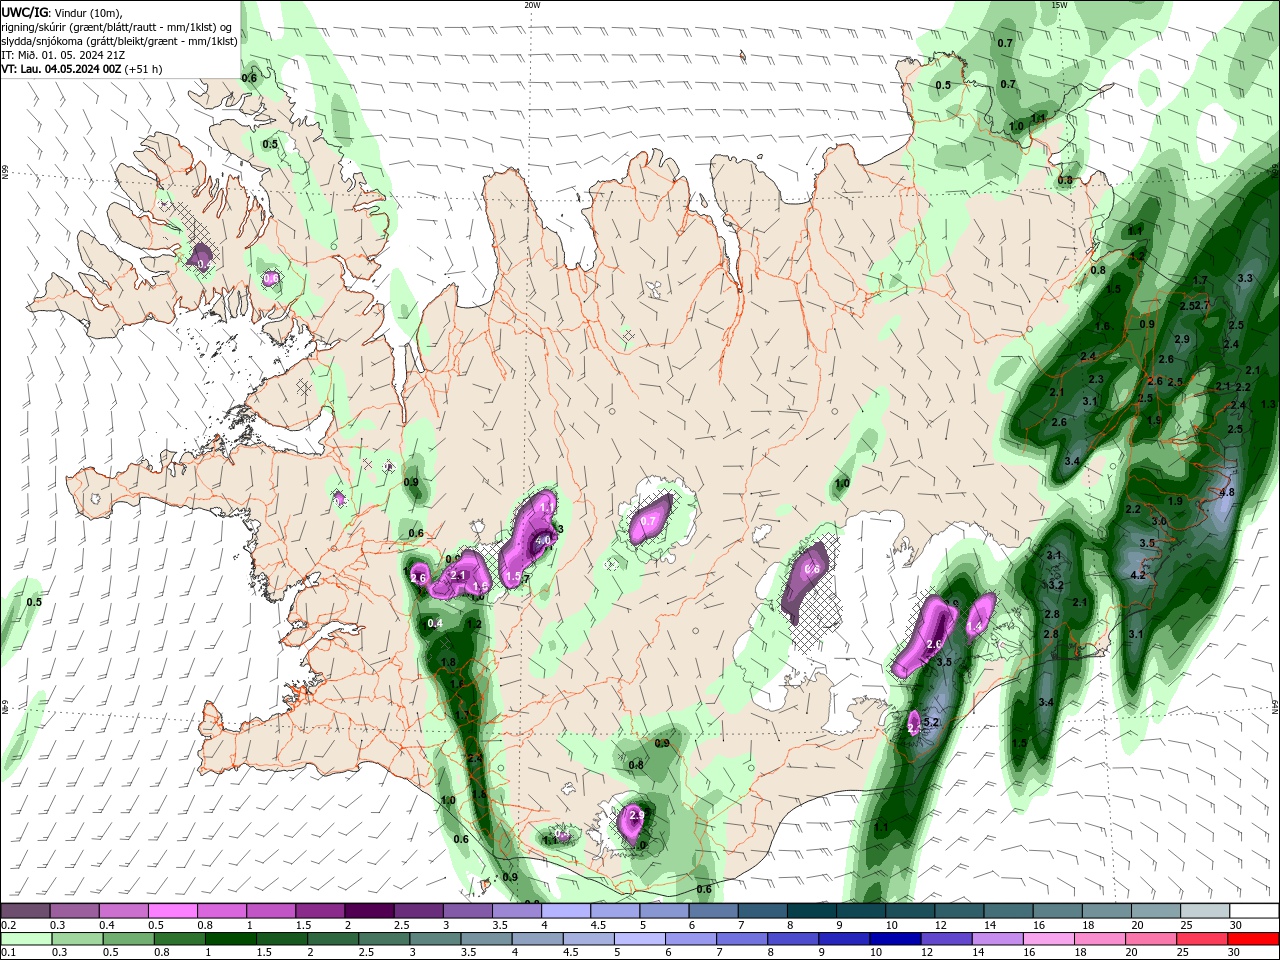
Task: Click the 4.0 snowfall value on the map
Action: coord(544,540)
